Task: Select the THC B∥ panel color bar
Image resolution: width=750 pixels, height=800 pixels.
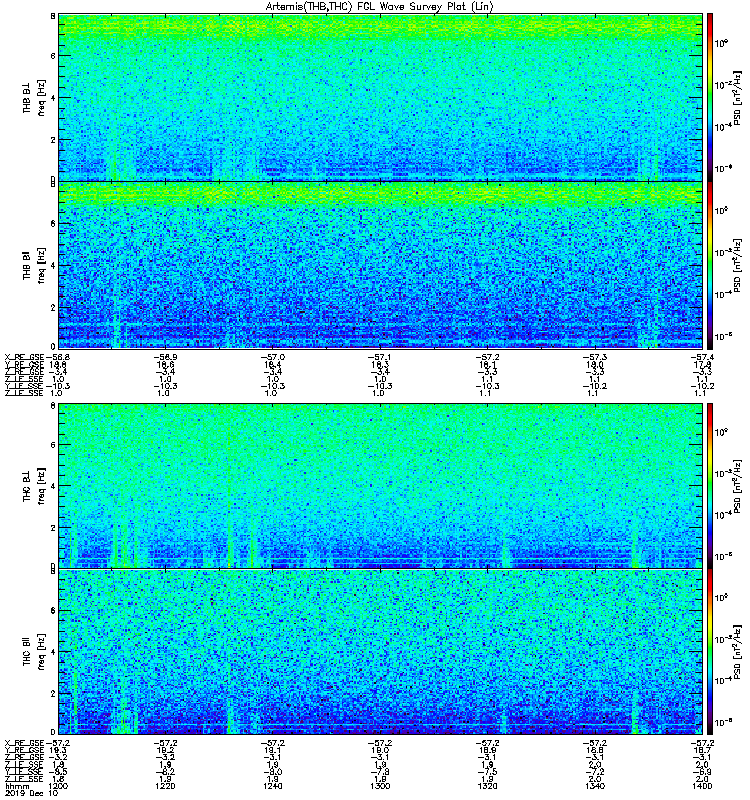Action: (710, 652)
